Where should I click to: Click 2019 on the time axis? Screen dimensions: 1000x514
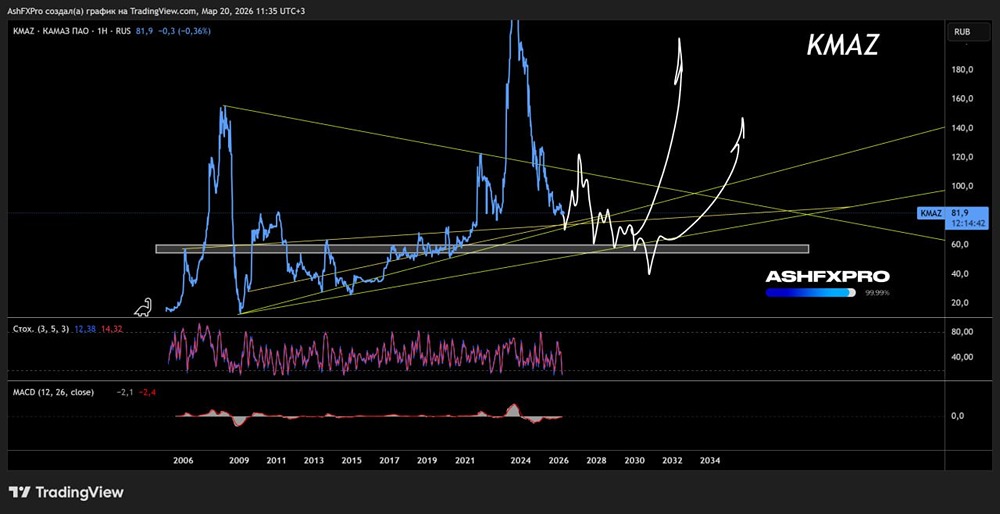[427, 460]
